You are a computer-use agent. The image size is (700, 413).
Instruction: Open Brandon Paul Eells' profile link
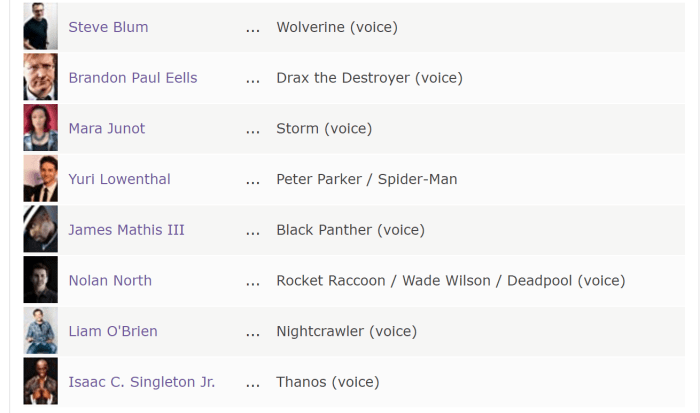[x=133, y=78]
